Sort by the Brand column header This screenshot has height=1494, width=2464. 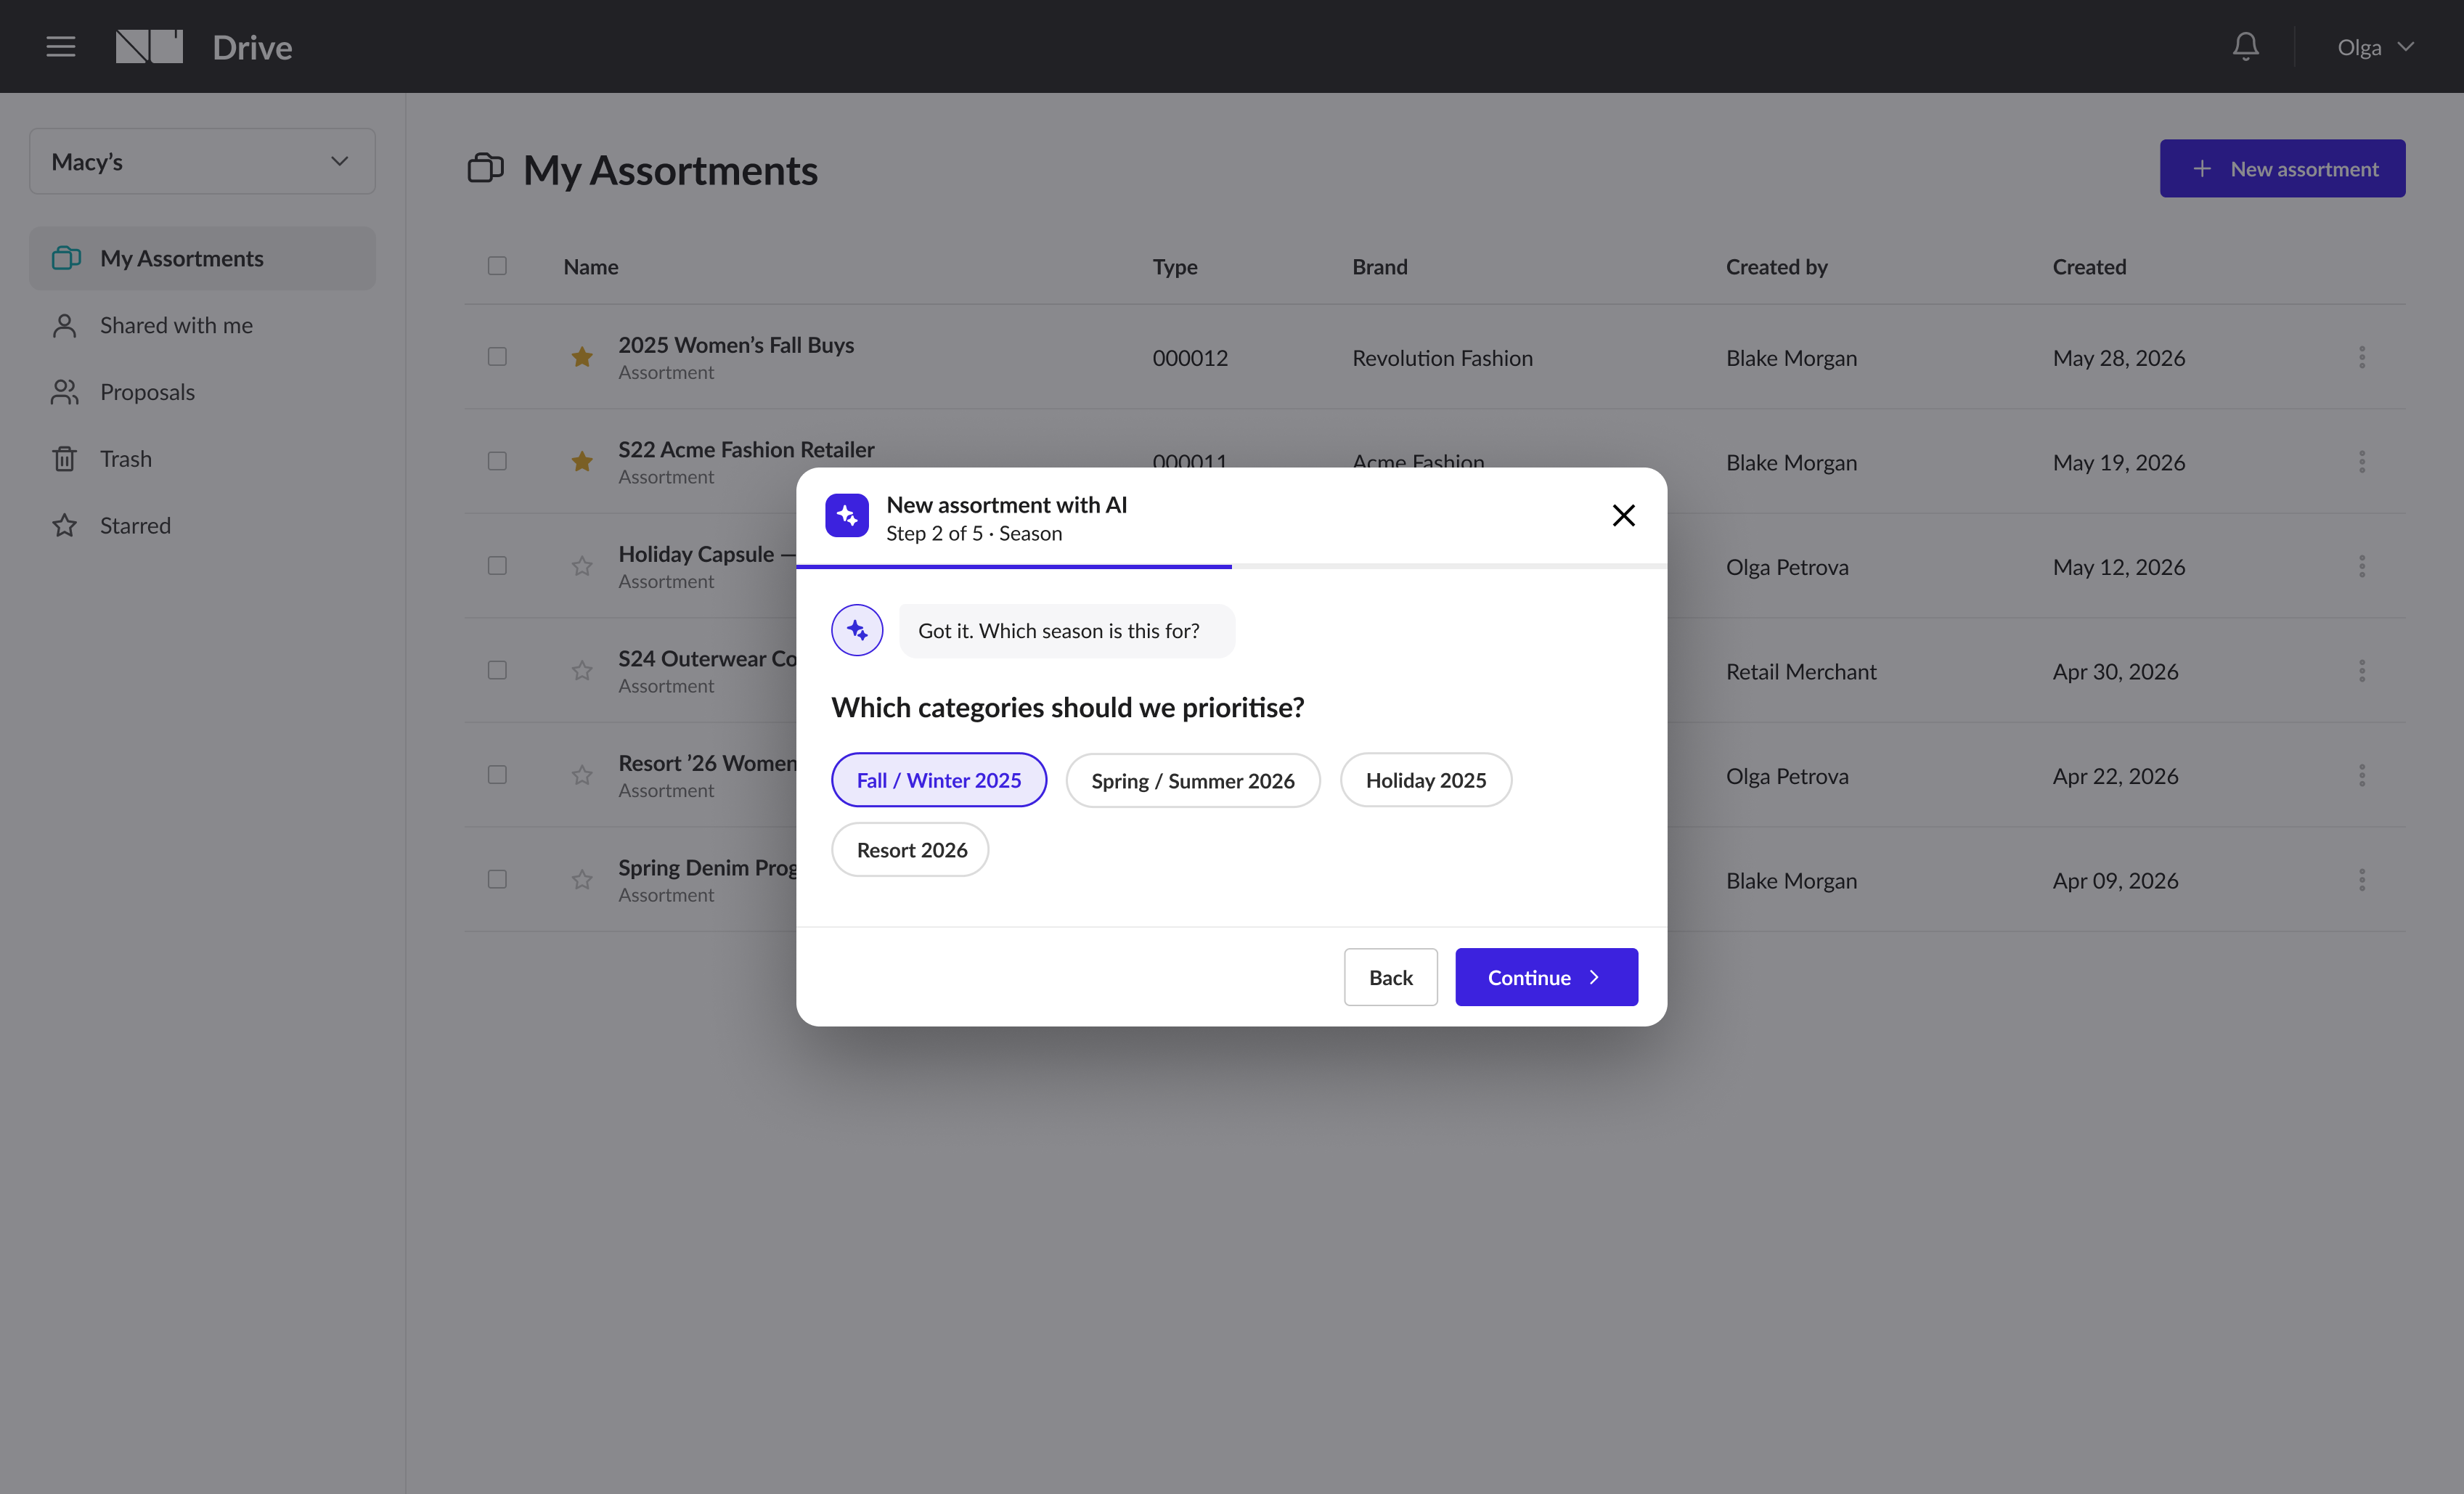[1380, 266]
